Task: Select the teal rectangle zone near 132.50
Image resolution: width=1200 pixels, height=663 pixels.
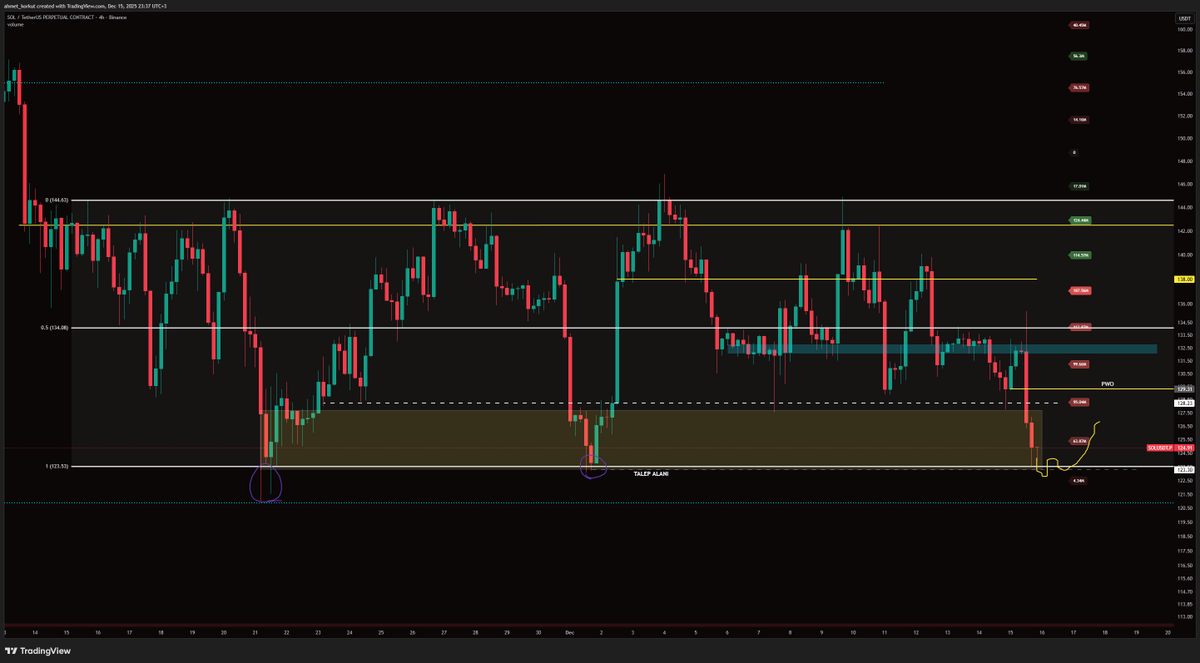Action: tap(942, 349)
